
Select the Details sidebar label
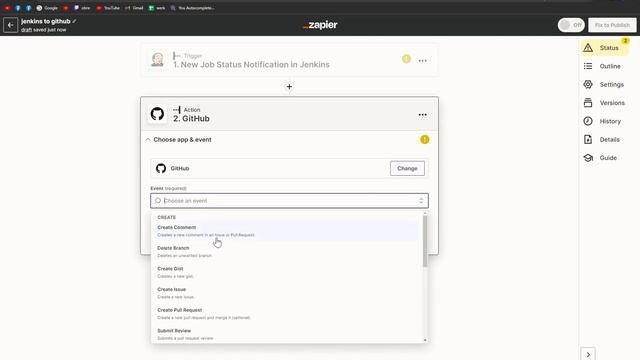point(609,140)
